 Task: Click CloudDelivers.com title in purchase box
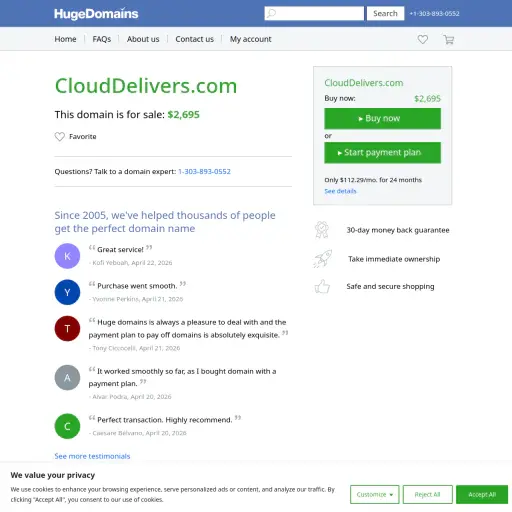364,83
